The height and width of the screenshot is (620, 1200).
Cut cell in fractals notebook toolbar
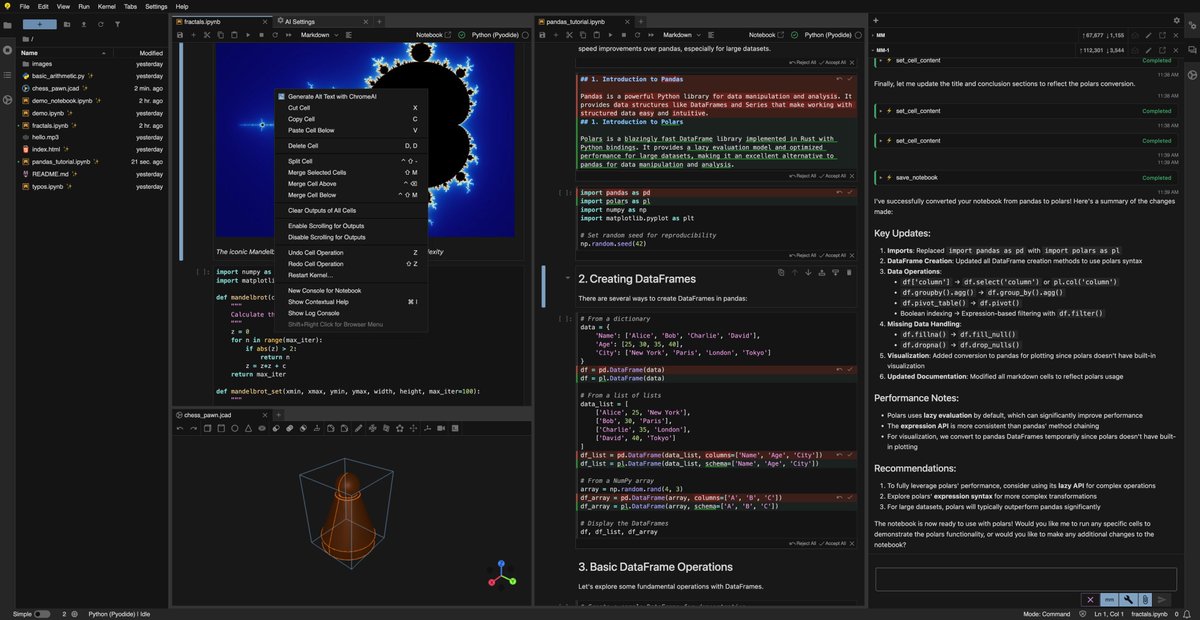[x=207, y=35]
